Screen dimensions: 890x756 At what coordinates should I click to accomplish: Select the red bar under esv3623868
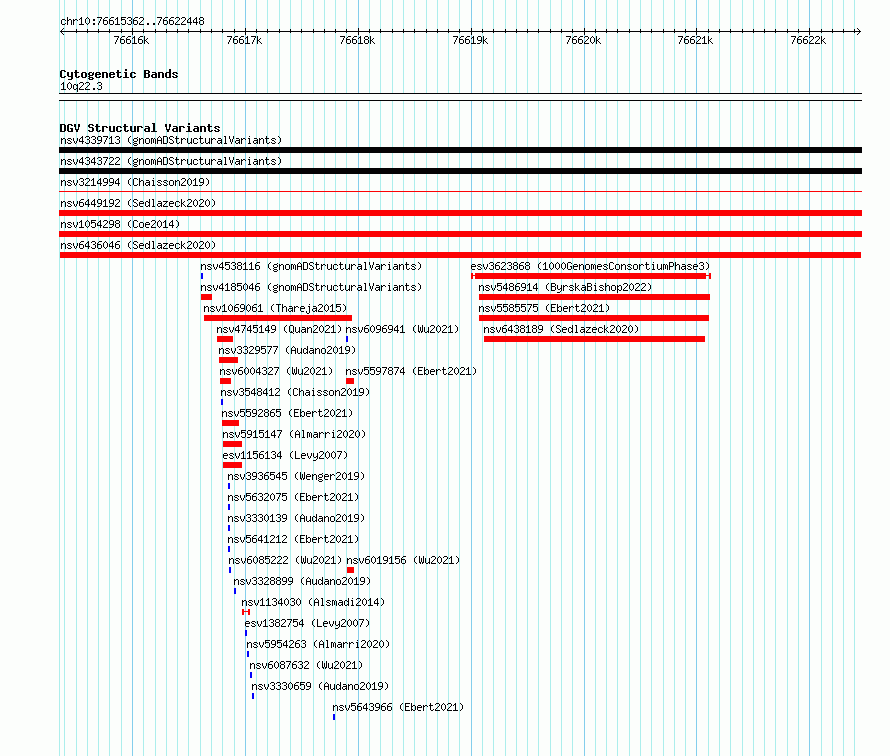coord(591,276)
